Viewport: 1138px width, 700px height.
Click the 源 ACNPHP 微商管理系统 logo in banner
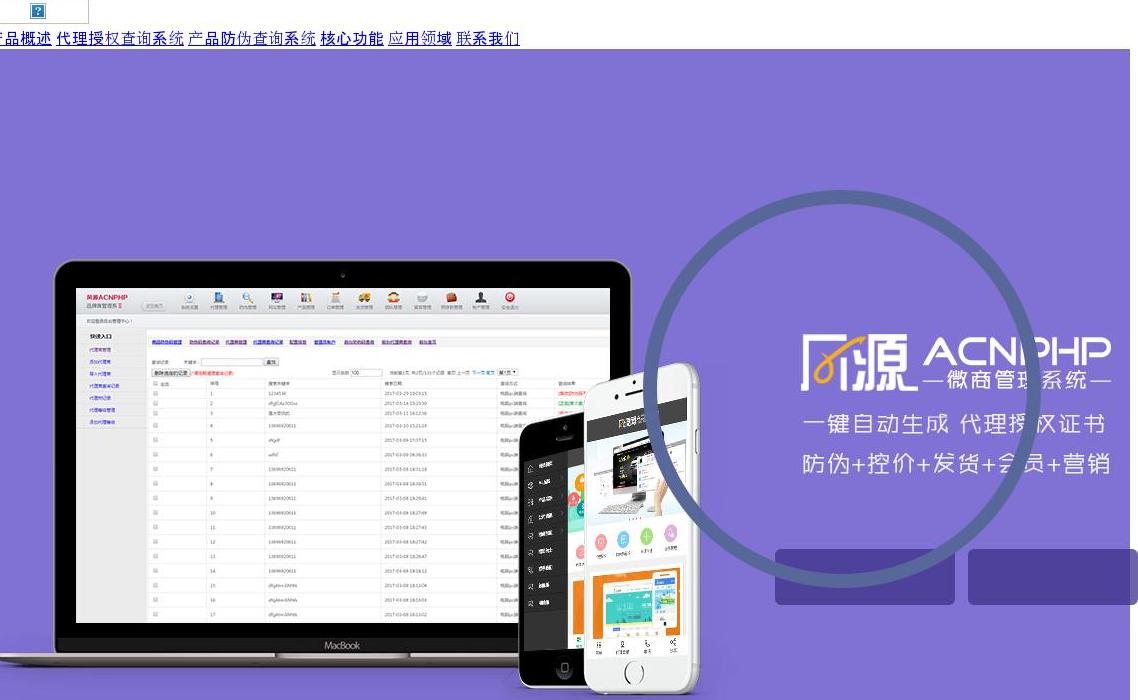coord(956,362)
